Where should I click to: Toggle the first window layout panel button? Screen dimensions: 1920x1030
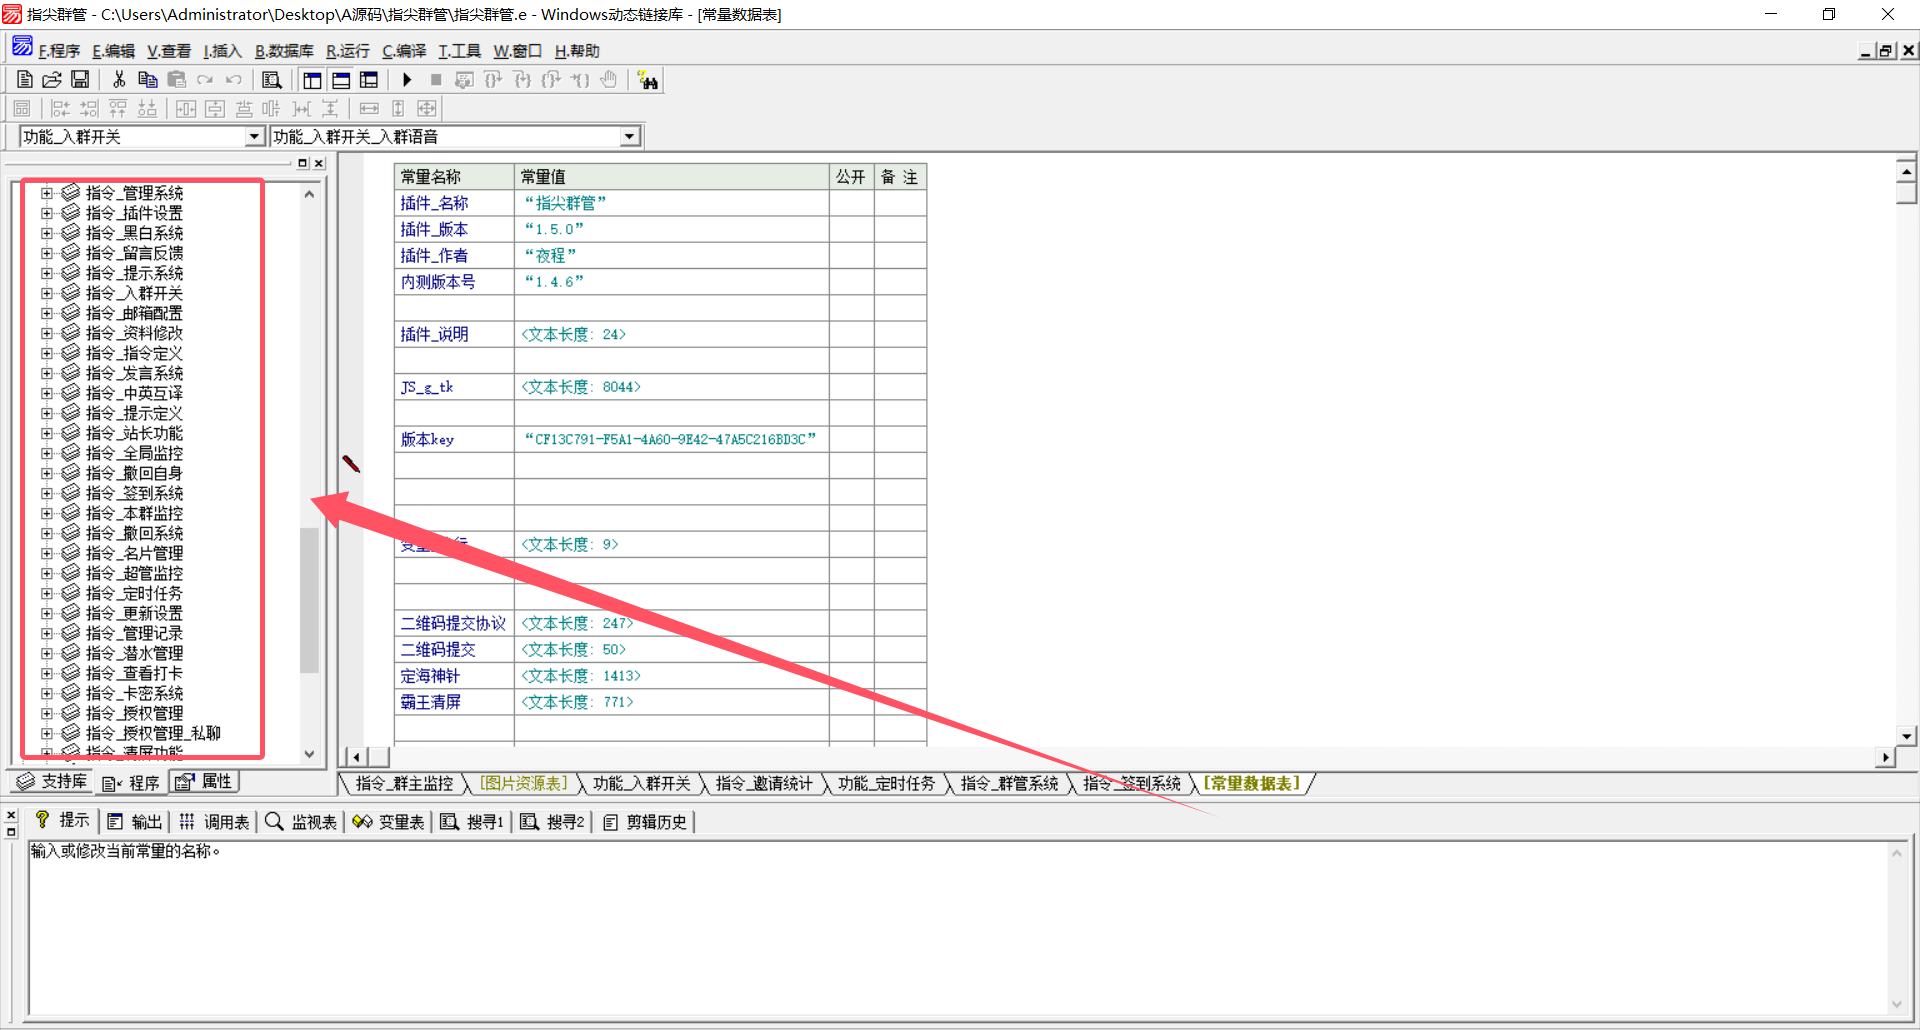(312, 80)
